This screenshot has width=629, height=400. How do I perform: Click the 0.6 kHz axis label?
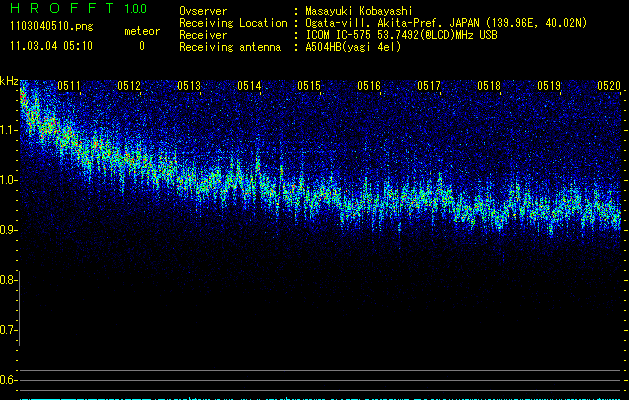pyautogui.click(x=8, y=380)
